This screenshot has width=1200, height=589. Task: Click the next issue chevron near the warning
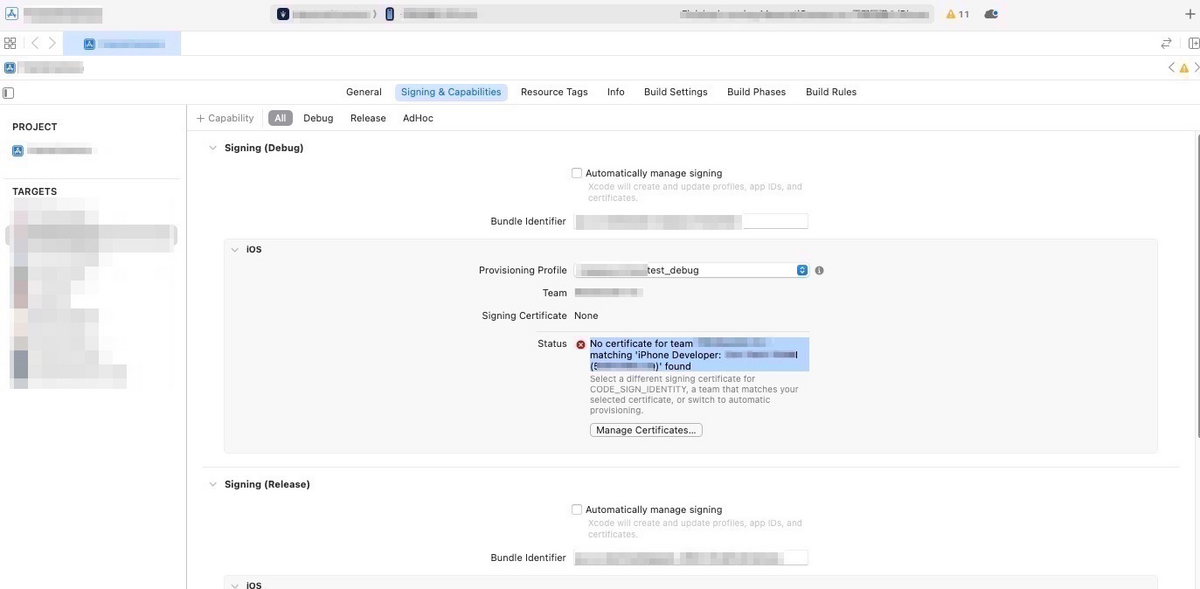coord(1194,67)
